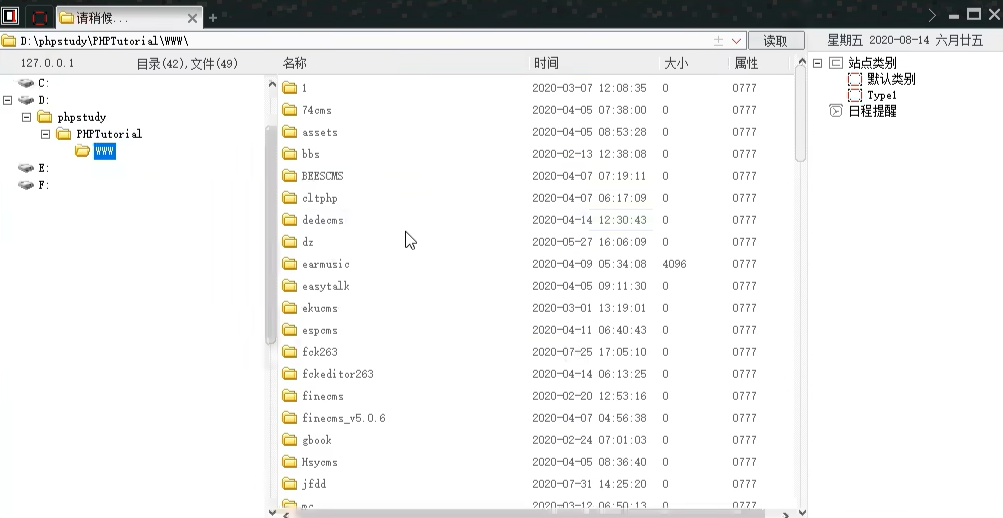Click the folder icon of earmusic
This screenshot has width=1003, height=518.
pyautogui.click(x=290, y=264)
